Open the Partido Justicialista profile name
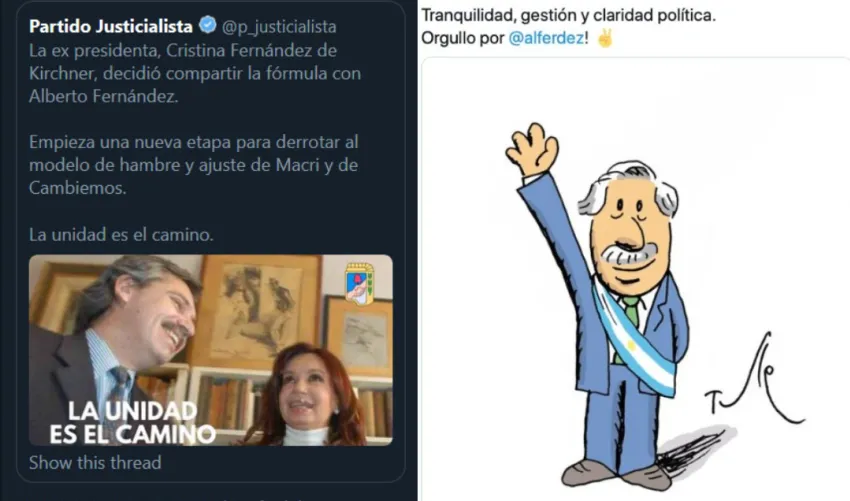The image size is (850, 501). 111,26
